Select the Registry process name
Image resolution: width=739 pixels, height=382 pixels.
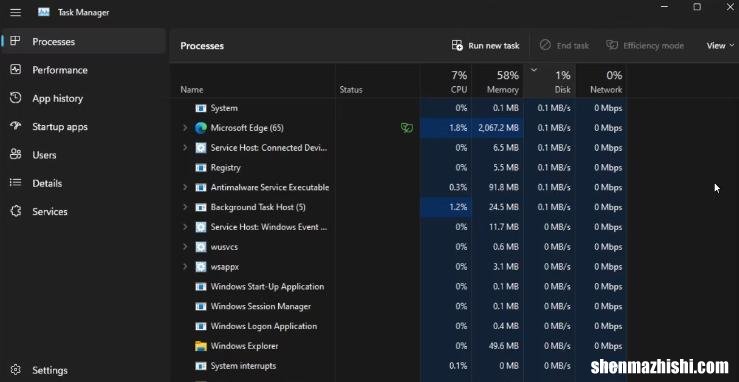coord(225,167)
